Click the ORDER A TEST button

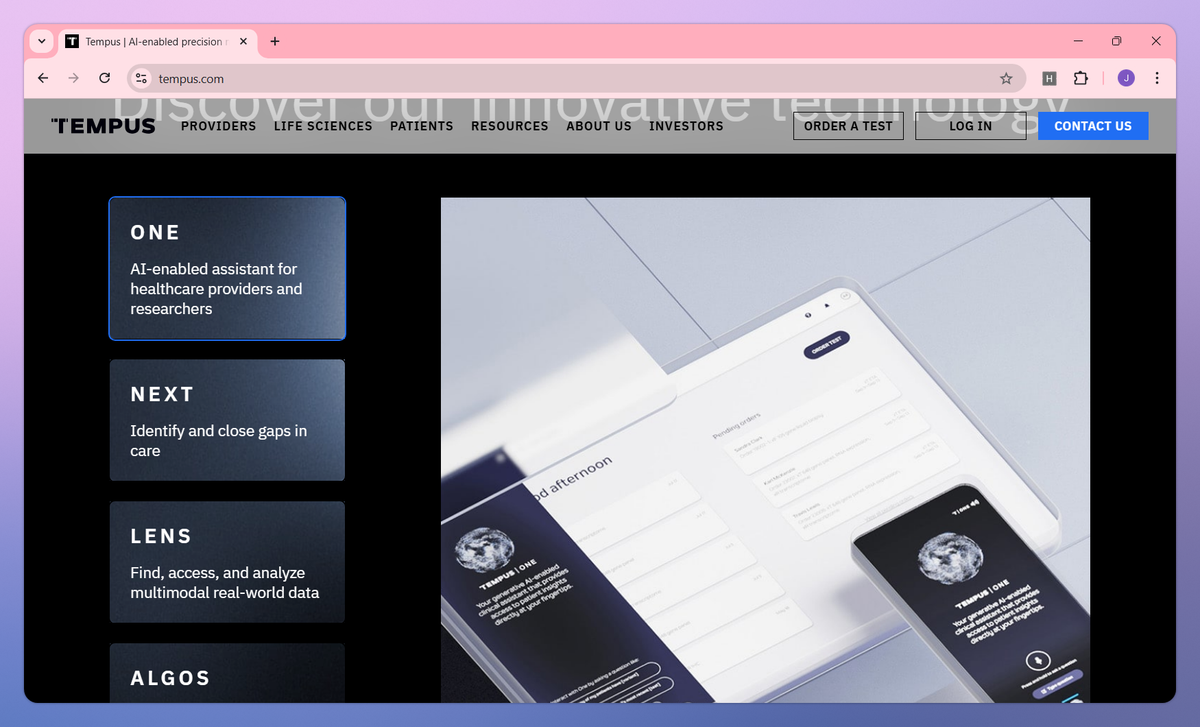tap(848, 126)
